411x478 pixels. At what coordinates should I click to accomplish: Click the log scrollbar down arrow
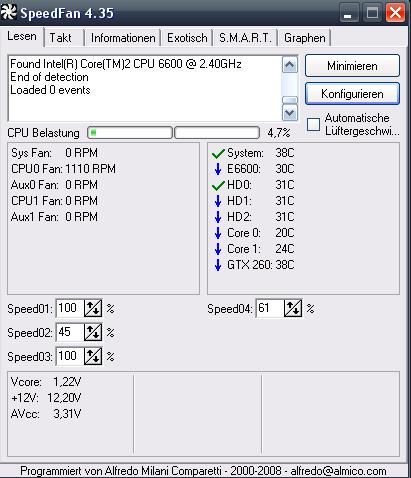click(290, 113)
